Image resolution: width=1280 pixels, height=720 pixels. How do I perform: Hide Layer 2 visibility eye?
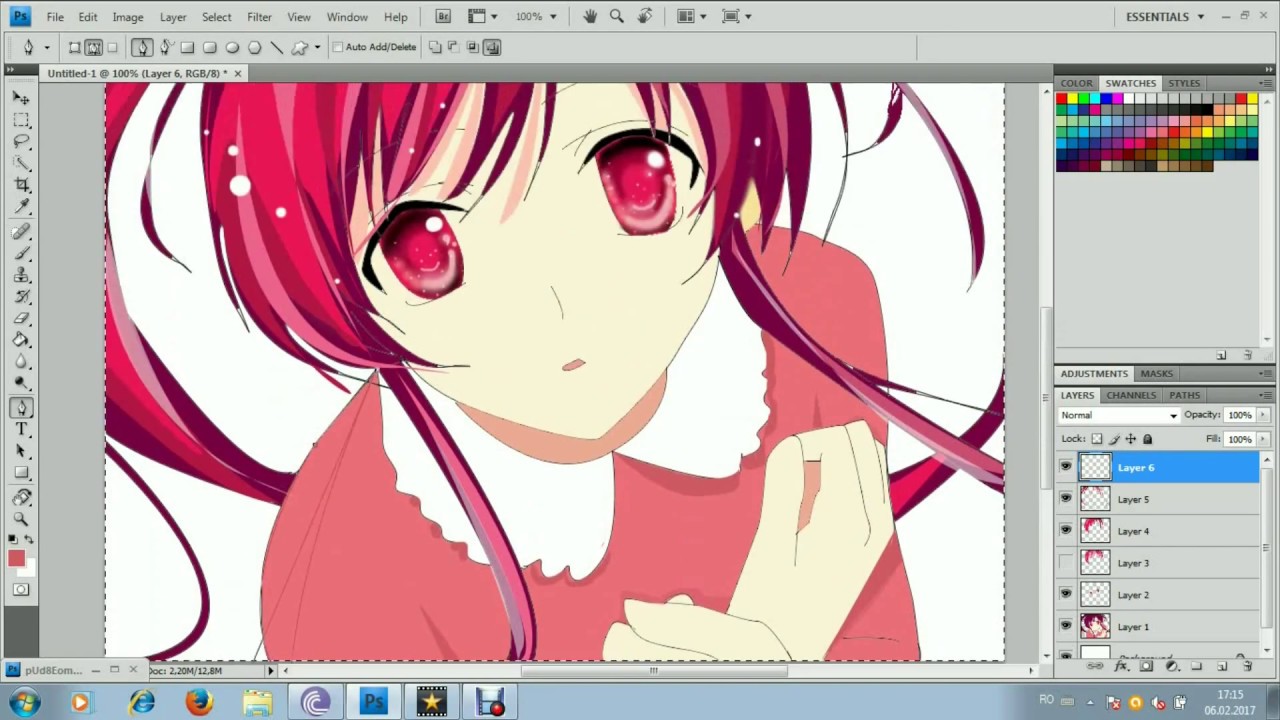point(1066,595)
